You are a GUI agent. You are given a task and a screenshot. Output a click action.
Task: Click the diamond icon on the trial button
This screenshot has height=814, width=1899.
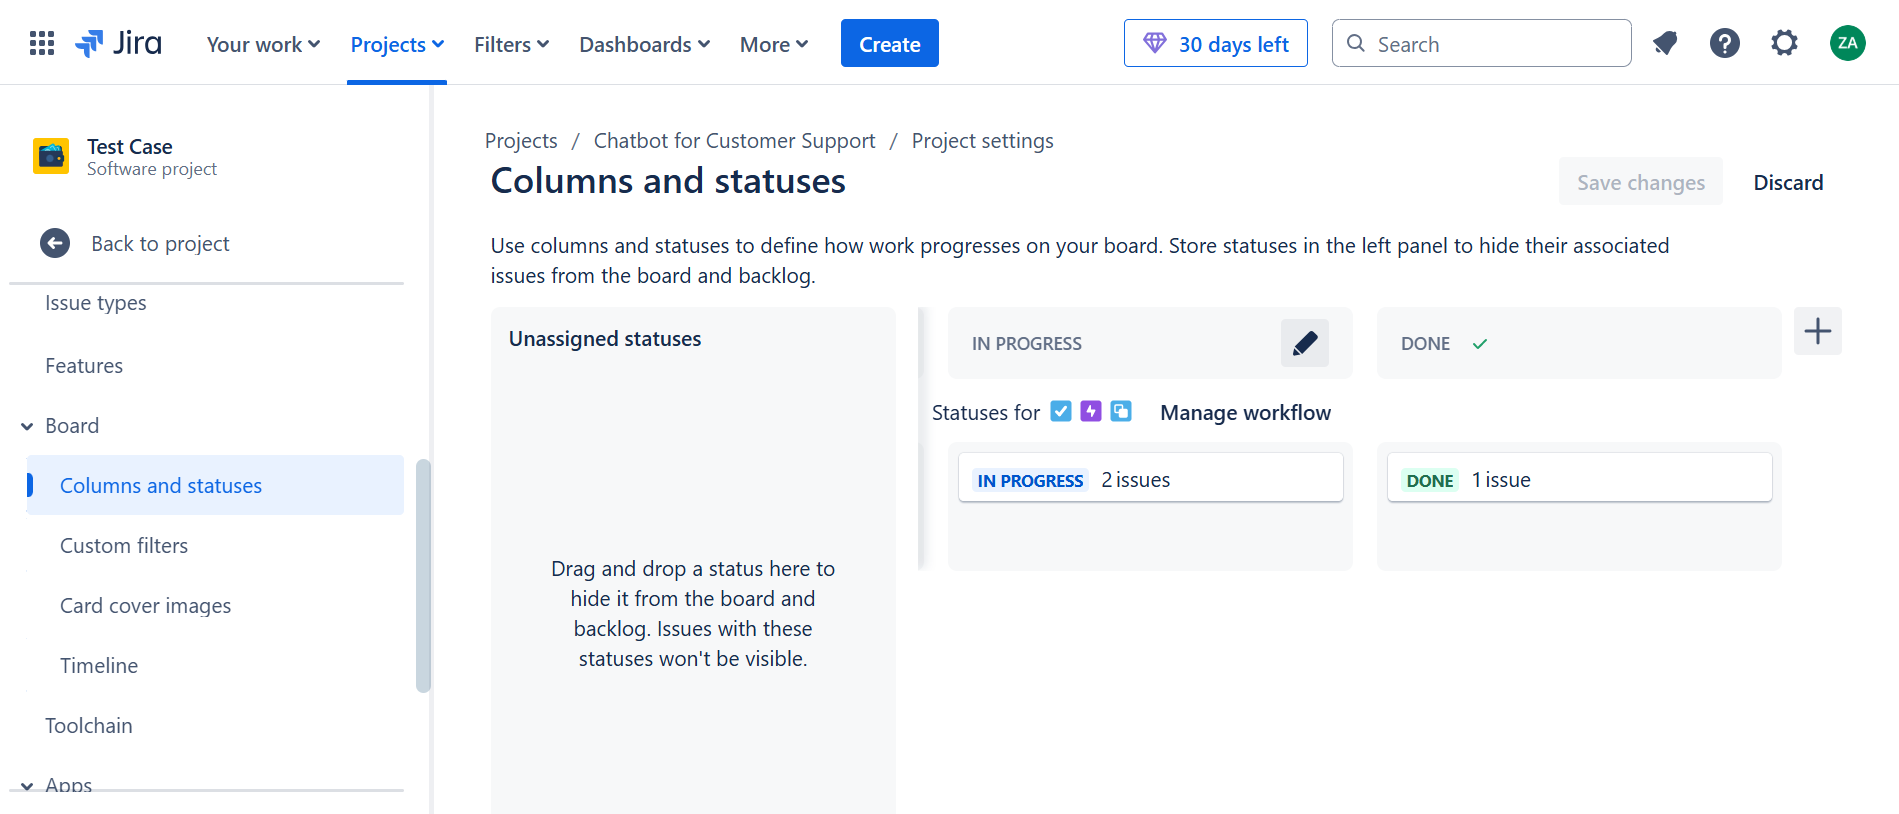tap(1155, 43)
